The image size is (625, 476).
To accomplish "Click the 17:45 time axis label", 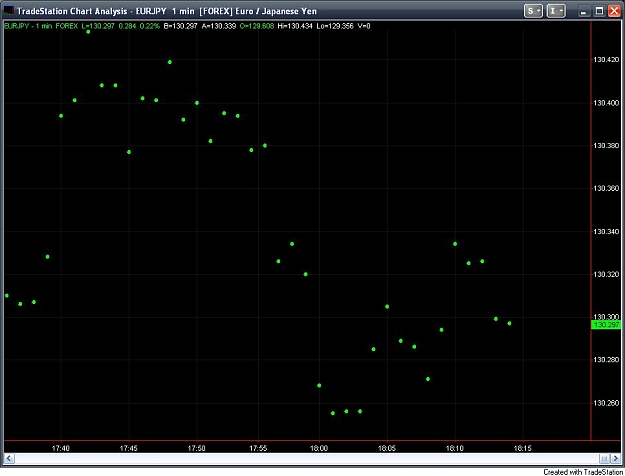I will 128,448.
